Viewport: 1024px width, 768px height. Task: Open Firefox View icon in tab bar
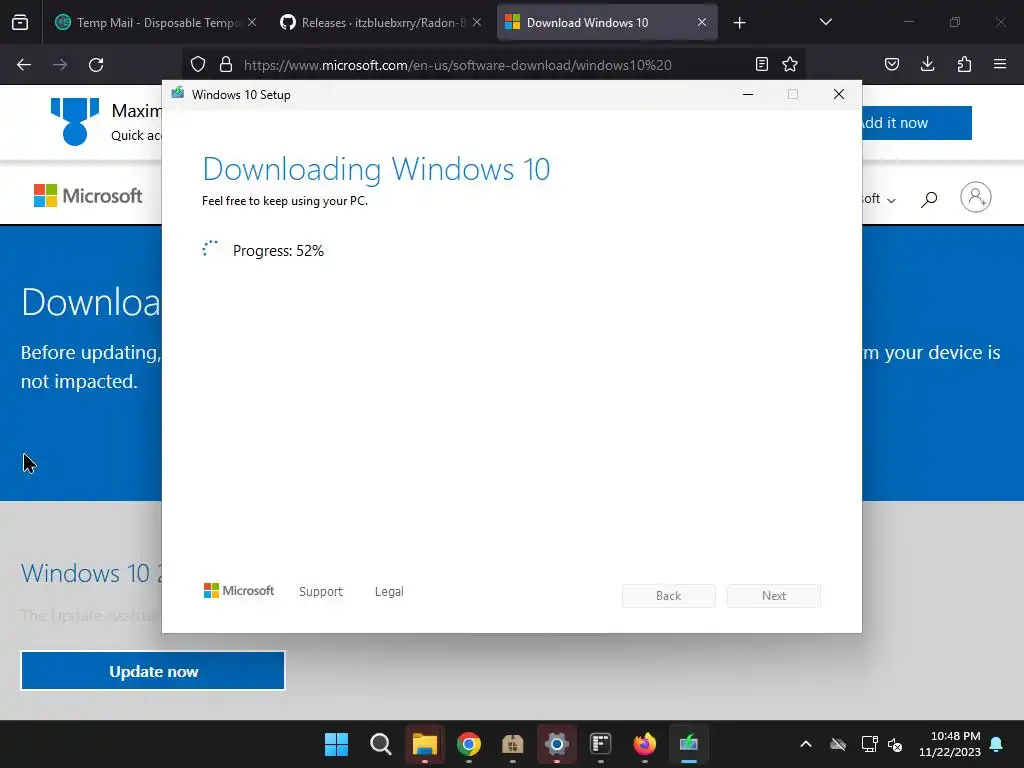[20, 23]
